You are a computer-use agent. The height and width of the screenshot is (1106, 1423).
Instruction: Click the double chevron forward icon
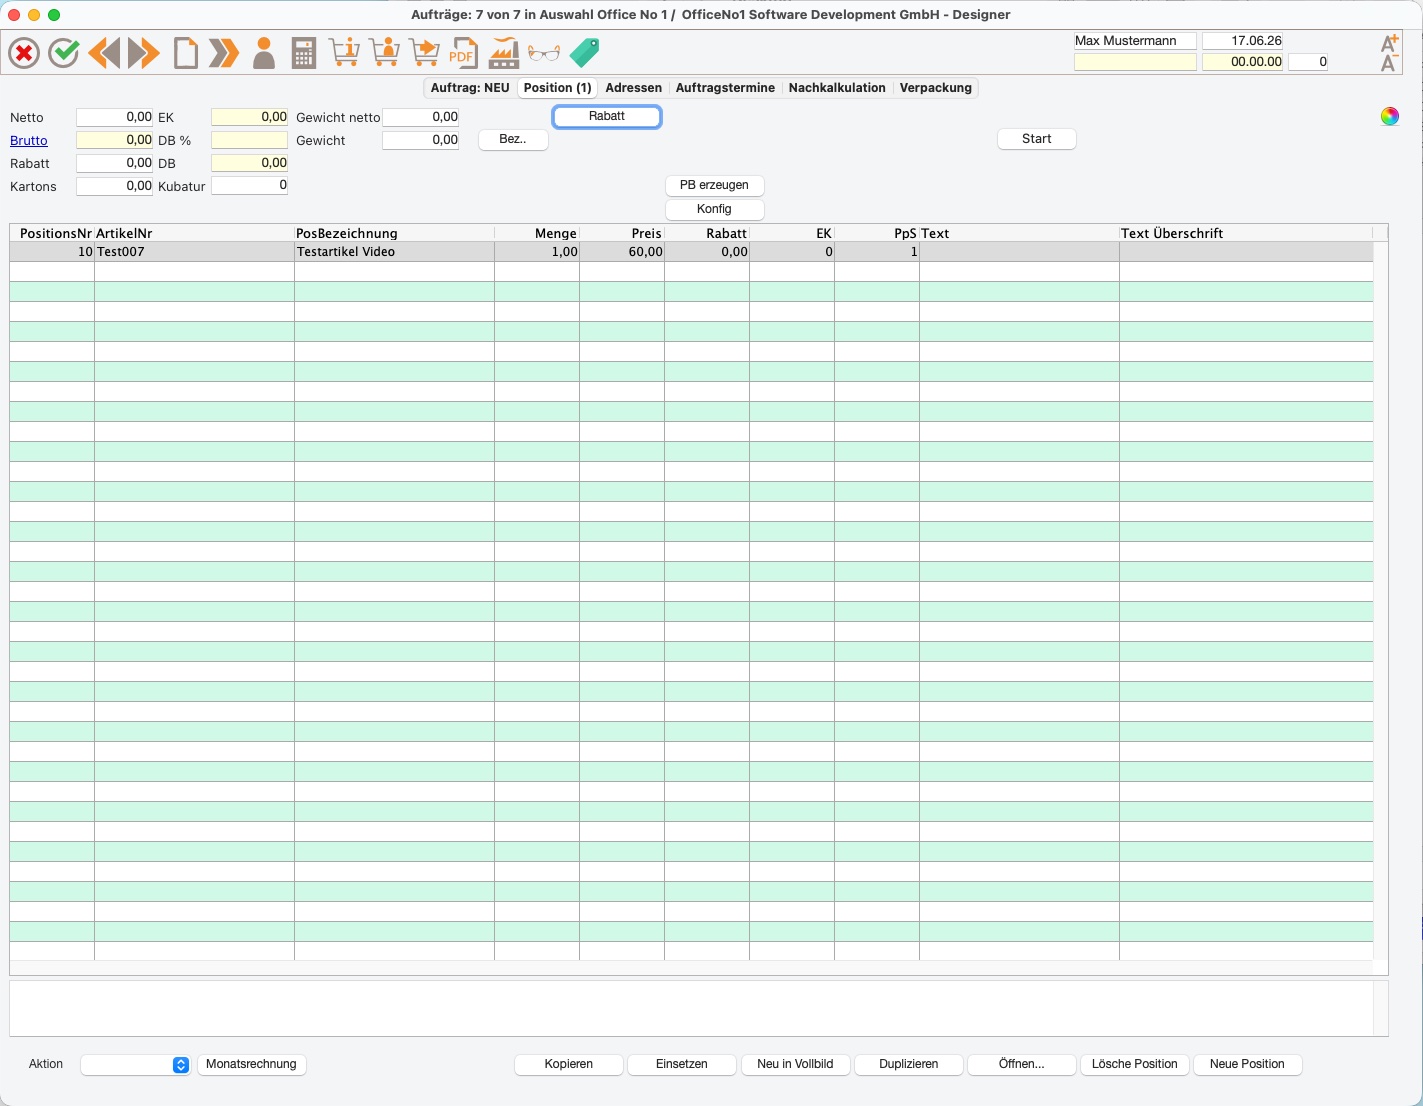pyautogui.click(x=224, y=53)
